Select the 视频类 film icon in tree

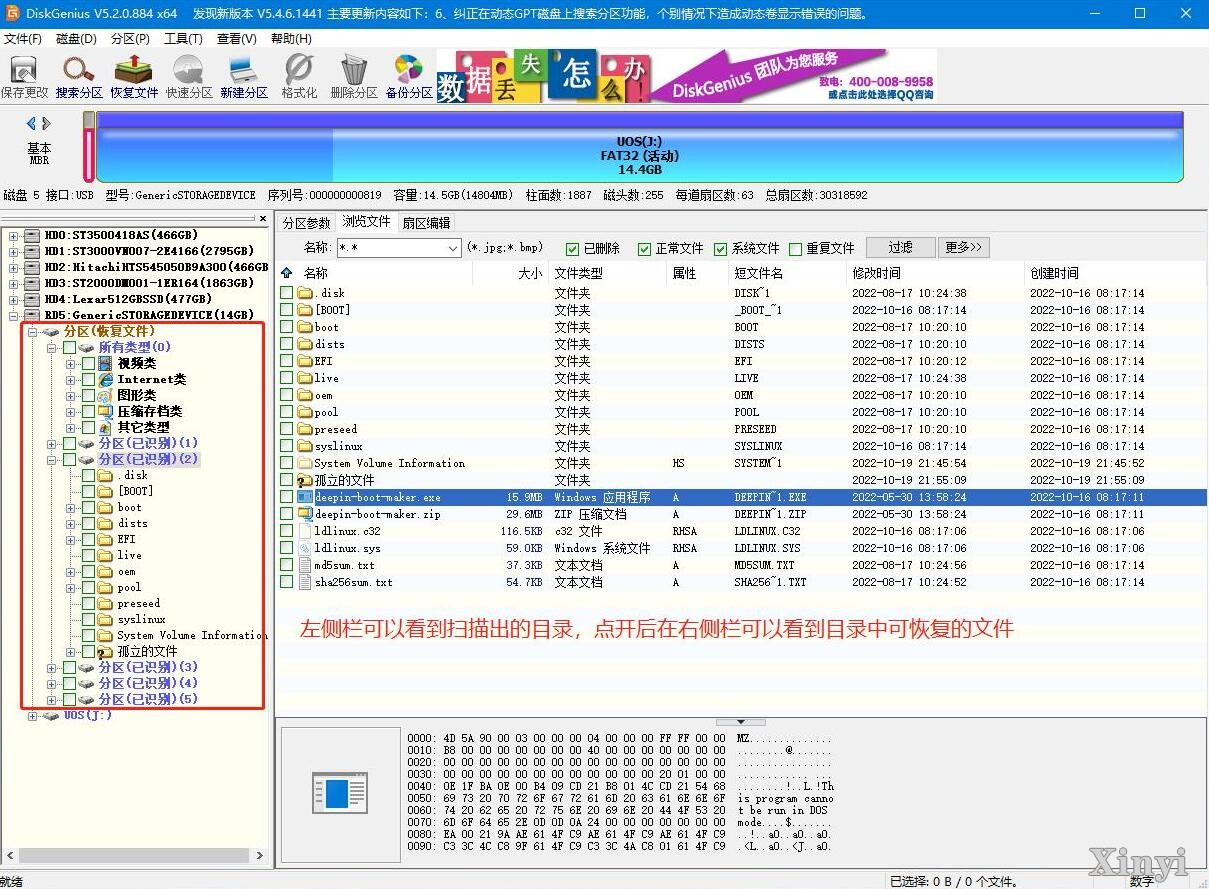tap(105, 363)
